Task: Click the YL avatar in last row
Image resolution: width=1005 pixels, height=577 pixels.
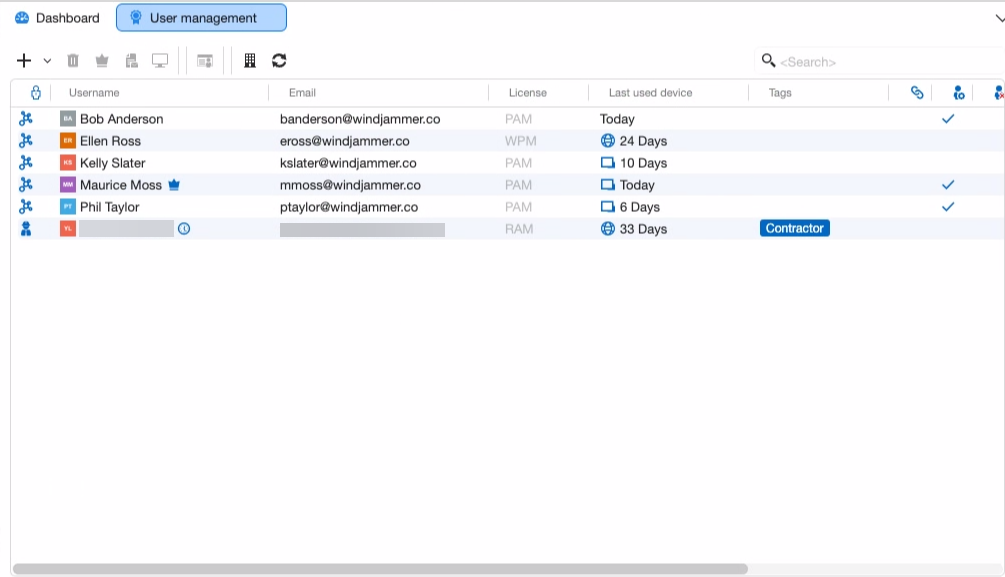Action: pos(68,228)
